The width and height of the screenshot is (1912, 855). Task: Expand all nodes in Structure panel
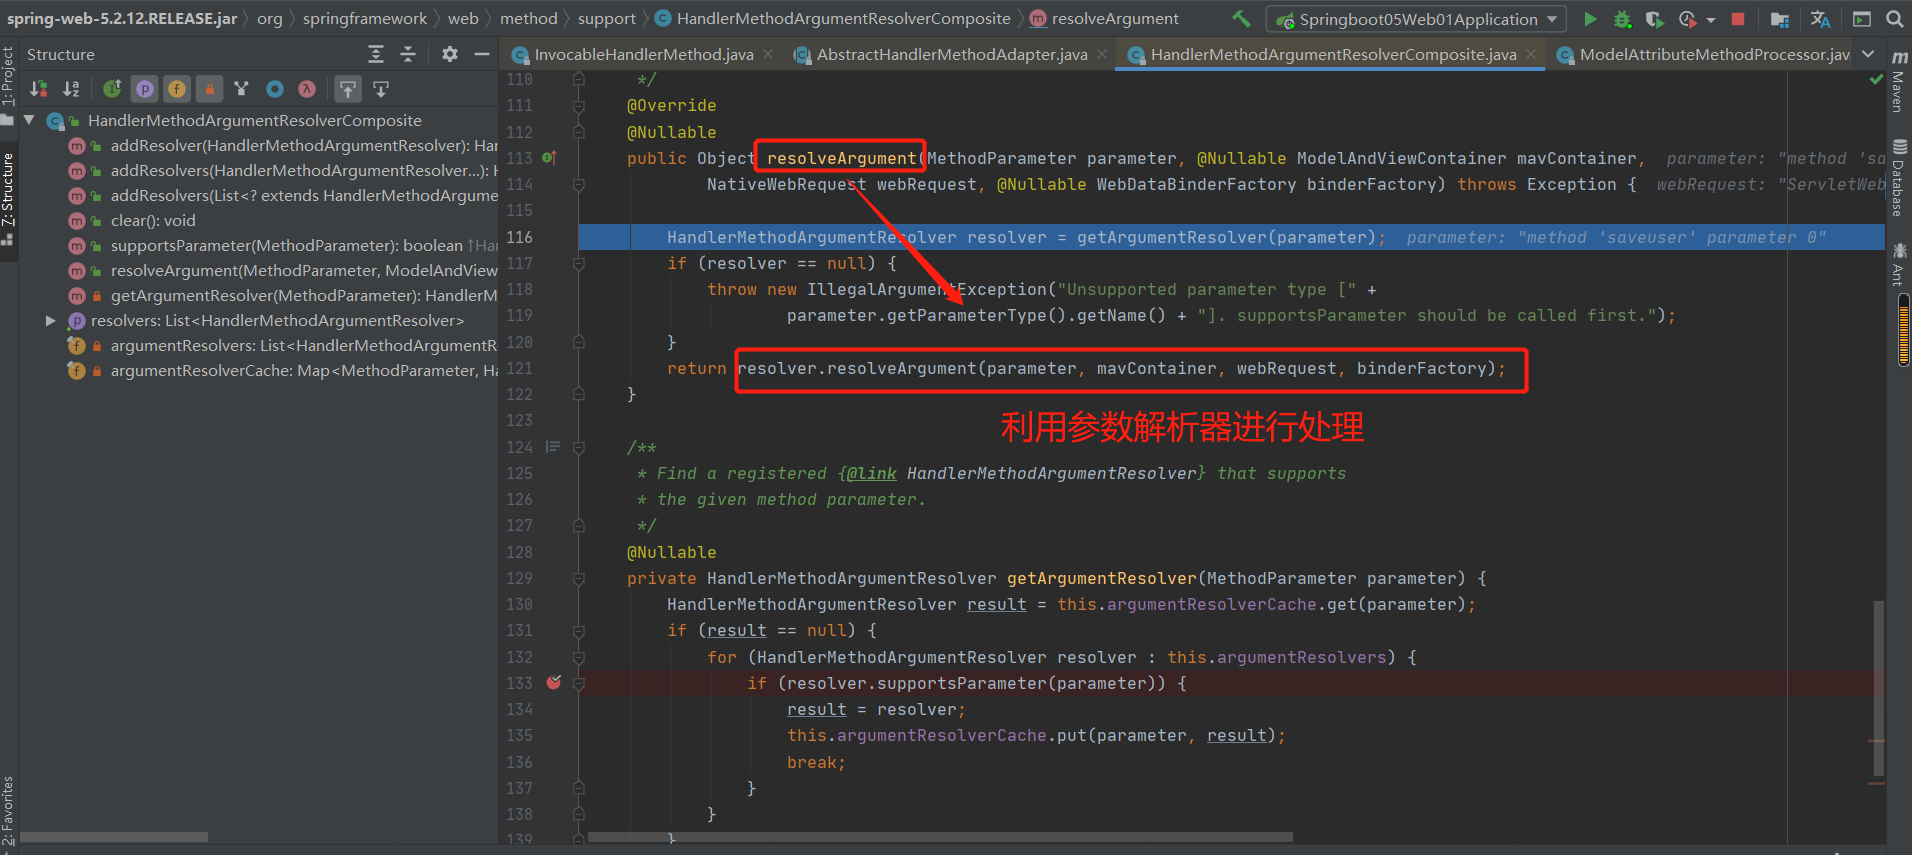tap(376, 54)
